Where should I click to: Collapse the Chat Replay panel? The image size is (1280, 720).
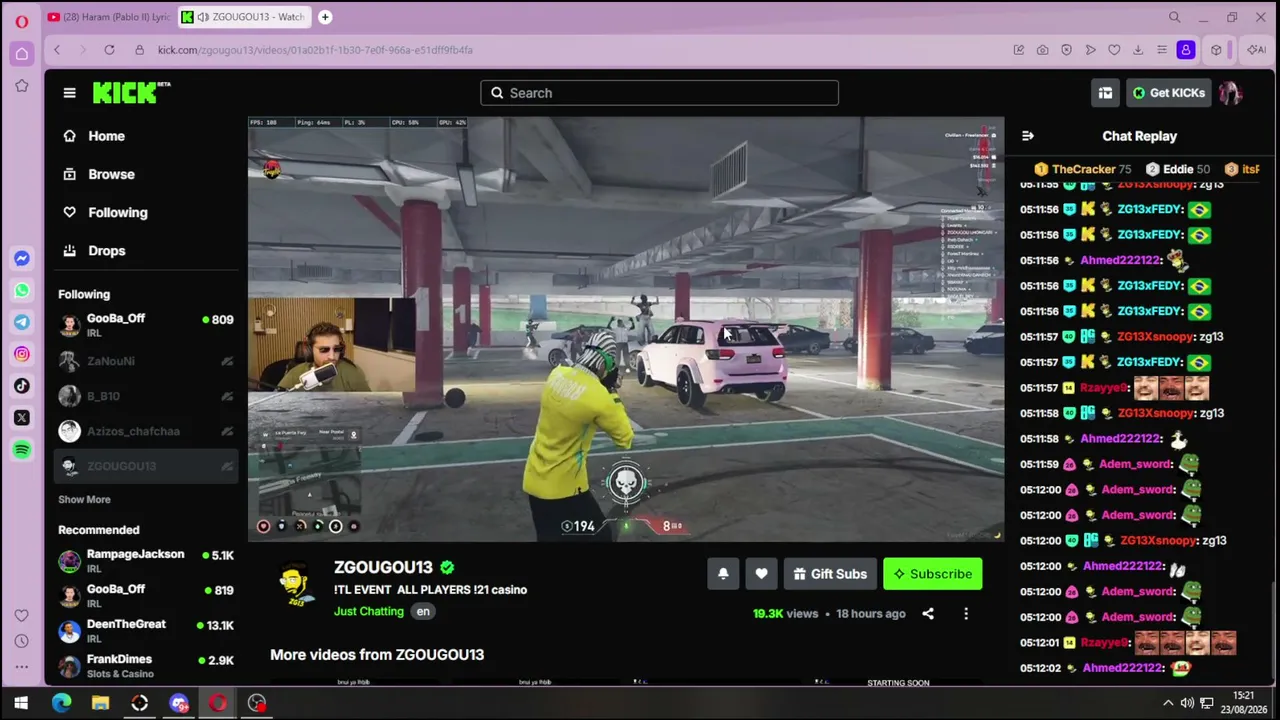pyautogui.click(x=1028, y=136)
